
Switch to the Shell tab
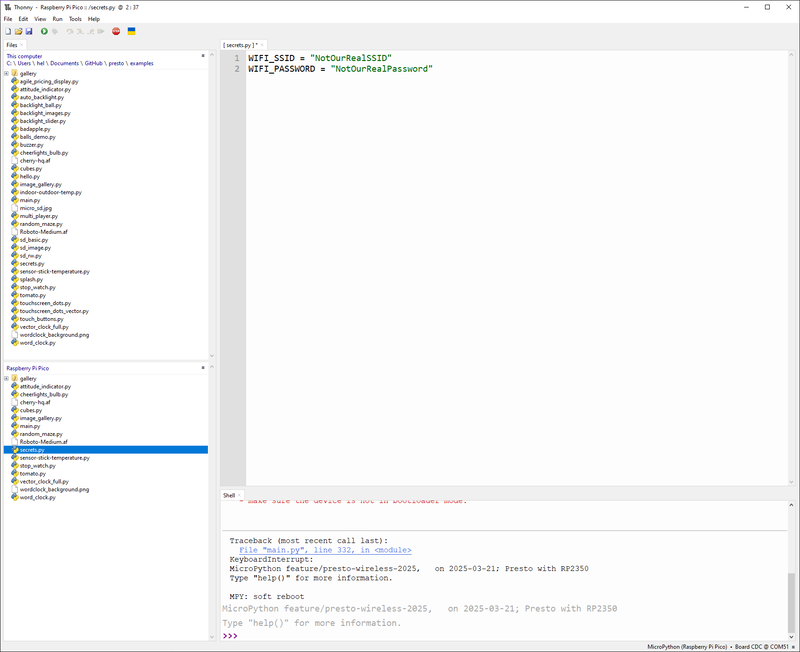click(x=228, y=495)
